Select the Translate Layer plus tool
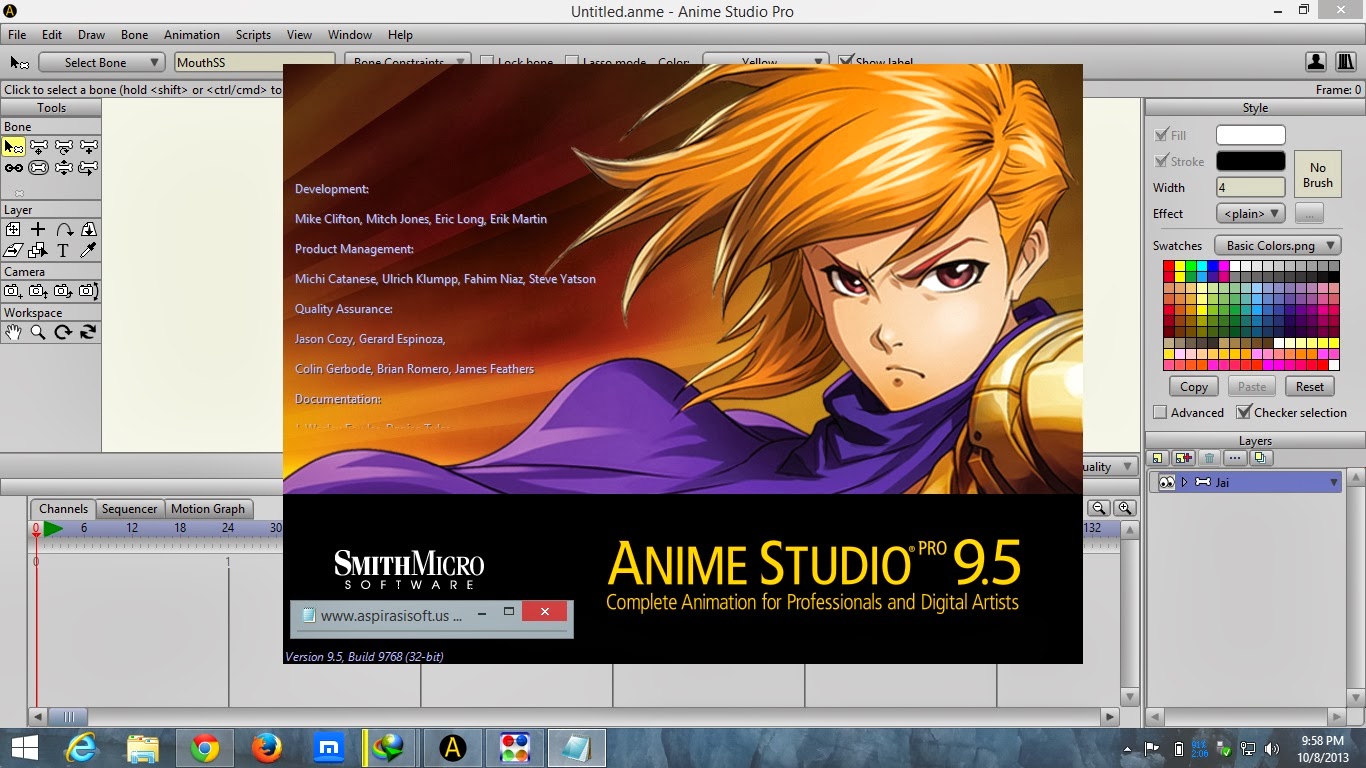The height and width of the screenshot is (768, 1366). pyautogui.click(x=39, y=230)
